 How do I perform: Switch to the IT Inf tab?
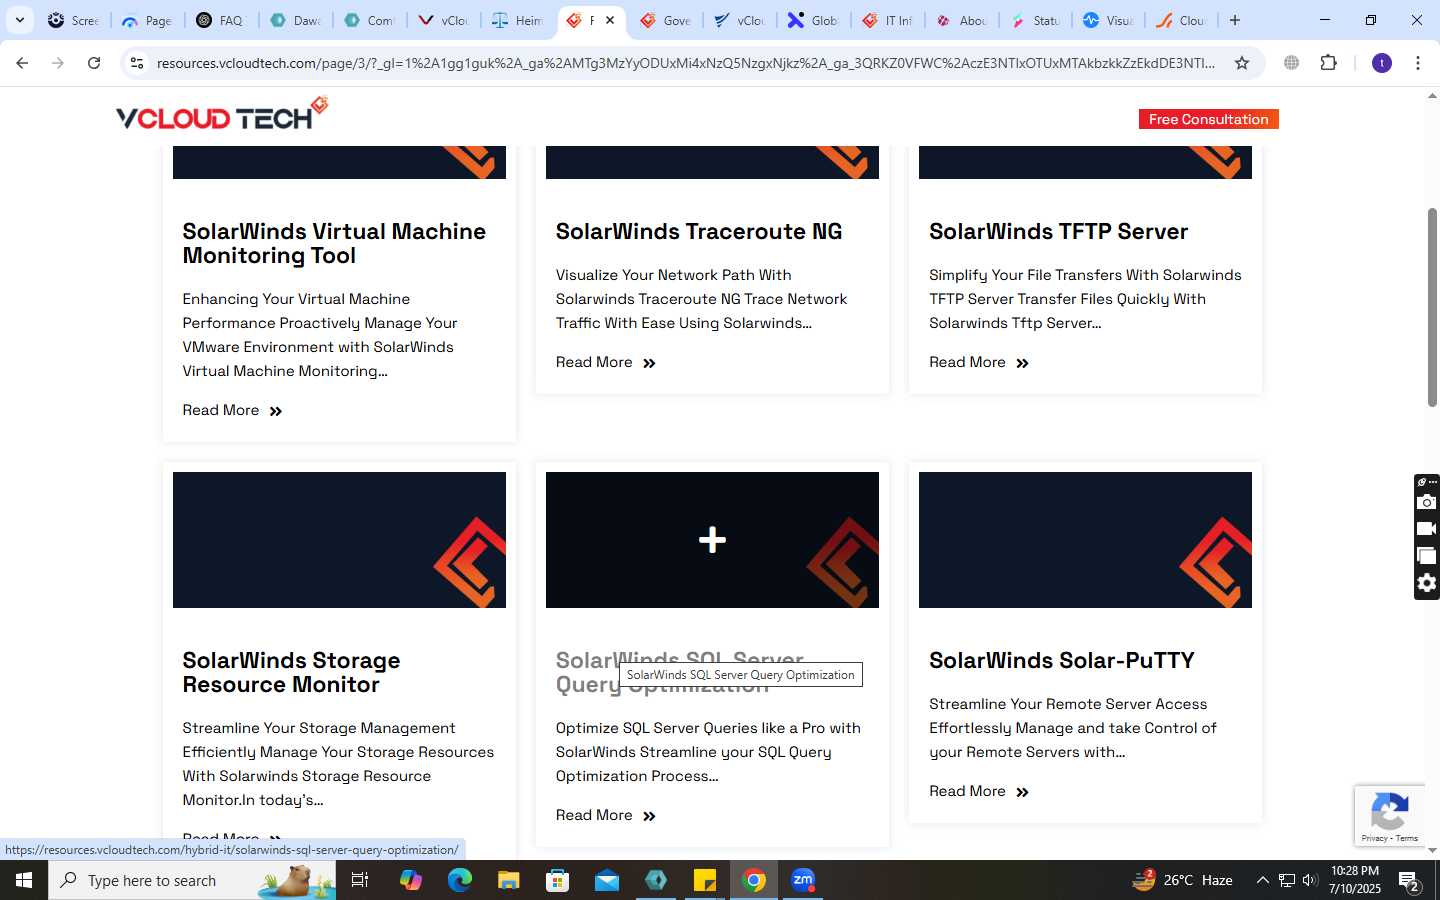coord(888,20)
